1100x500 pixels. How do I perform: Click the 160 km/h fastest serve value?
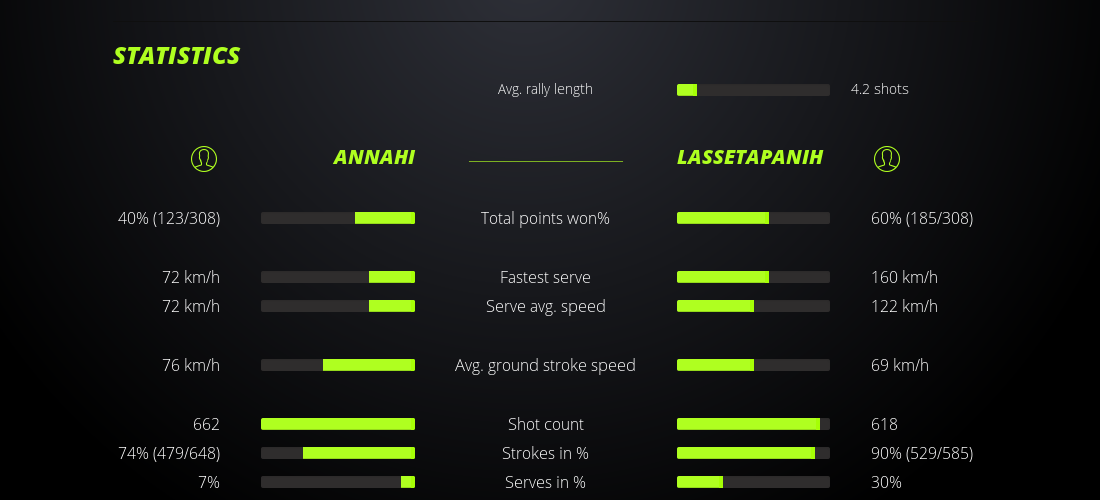click(904, 277)
